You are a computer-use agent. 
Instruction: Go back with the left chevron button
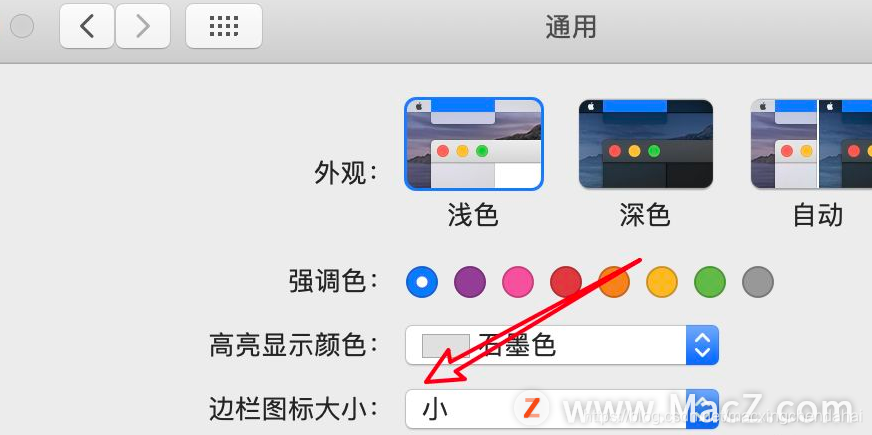coord(87,26)
